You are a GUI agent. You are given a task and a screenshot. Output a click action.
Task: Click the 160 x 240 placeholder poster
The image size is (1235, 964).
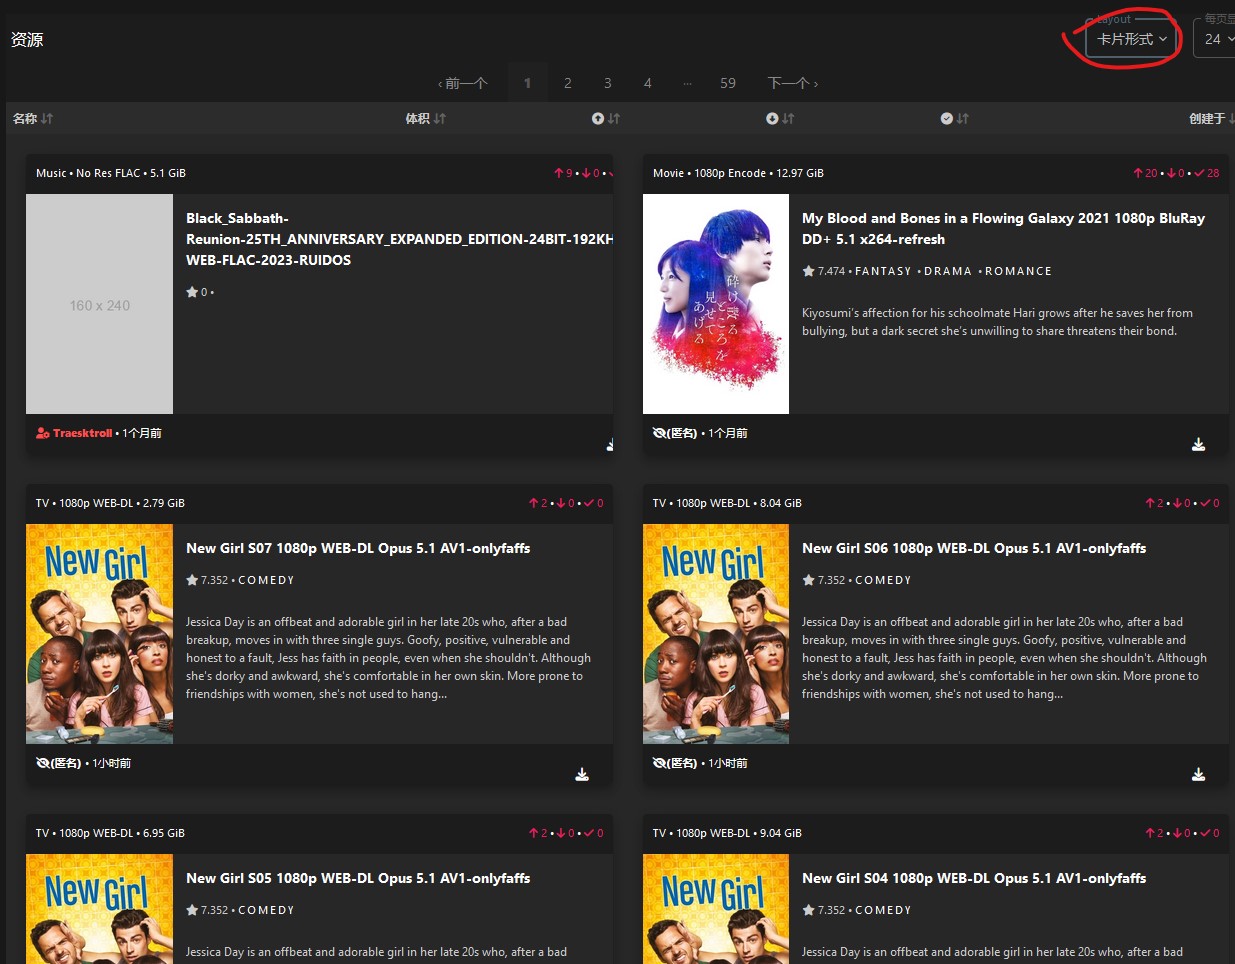99,304
